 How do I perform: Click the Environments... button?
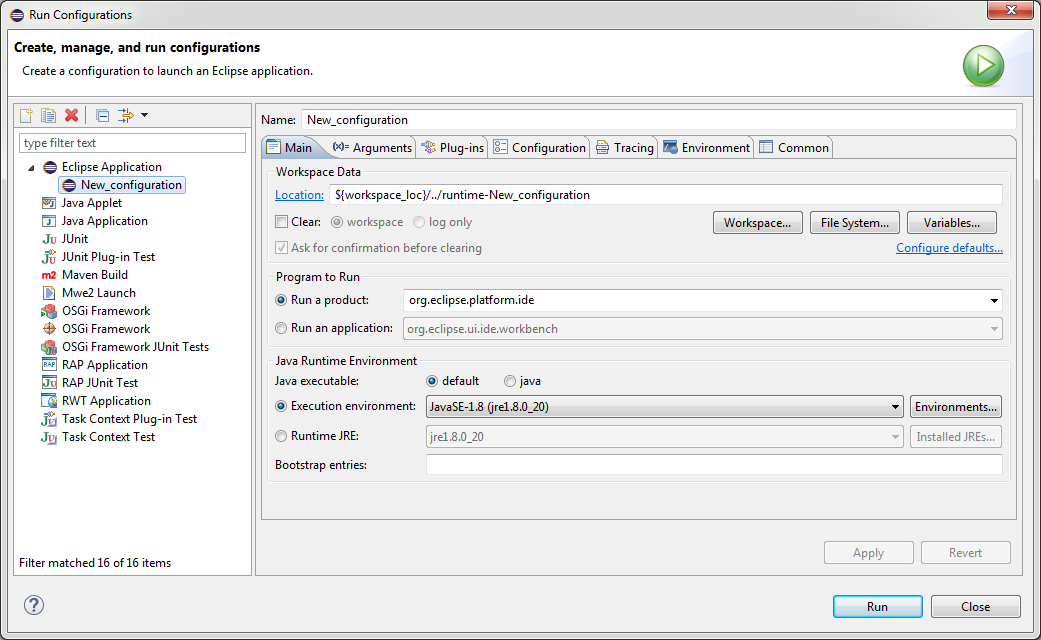point(956,406)
